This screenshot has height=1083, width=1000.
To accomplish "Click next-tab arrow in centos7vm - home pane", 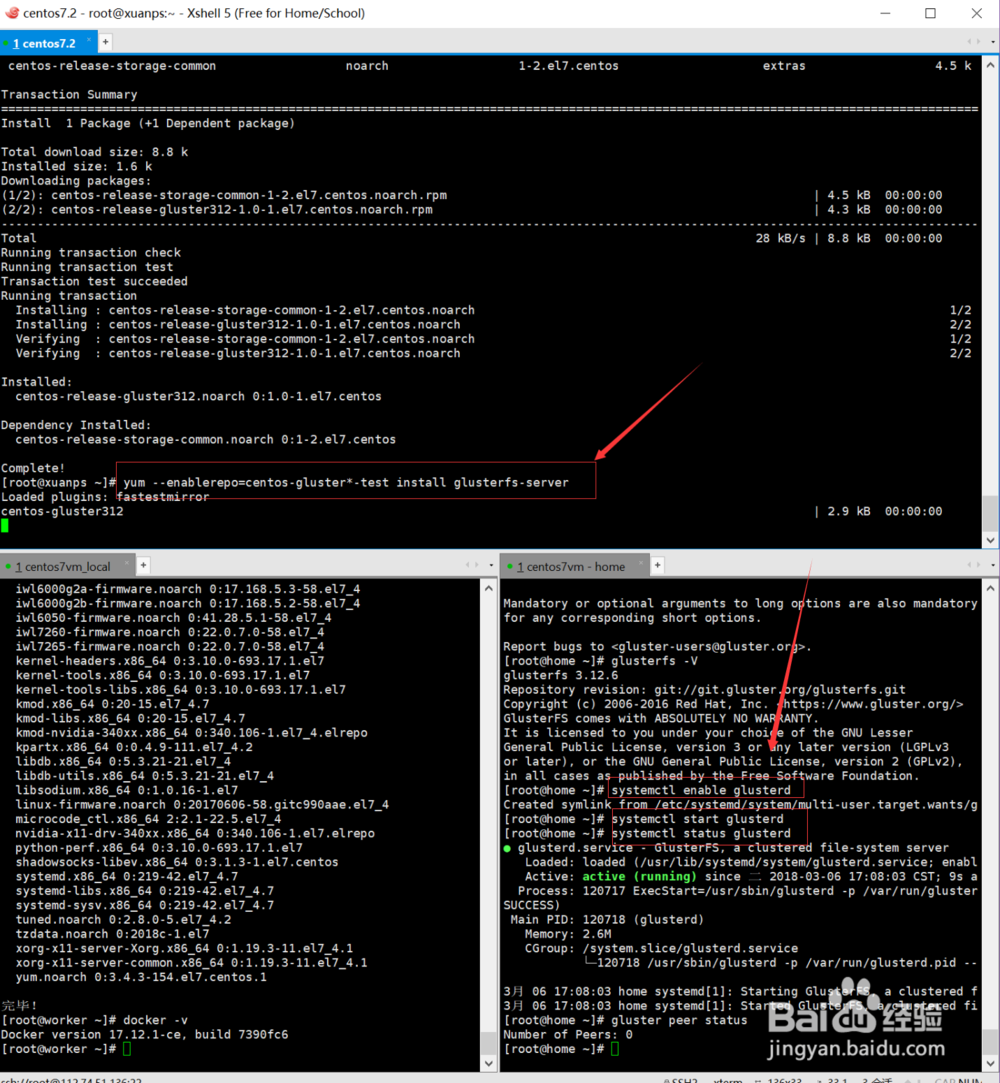I will pyautogui.click(x=978, y=565).
